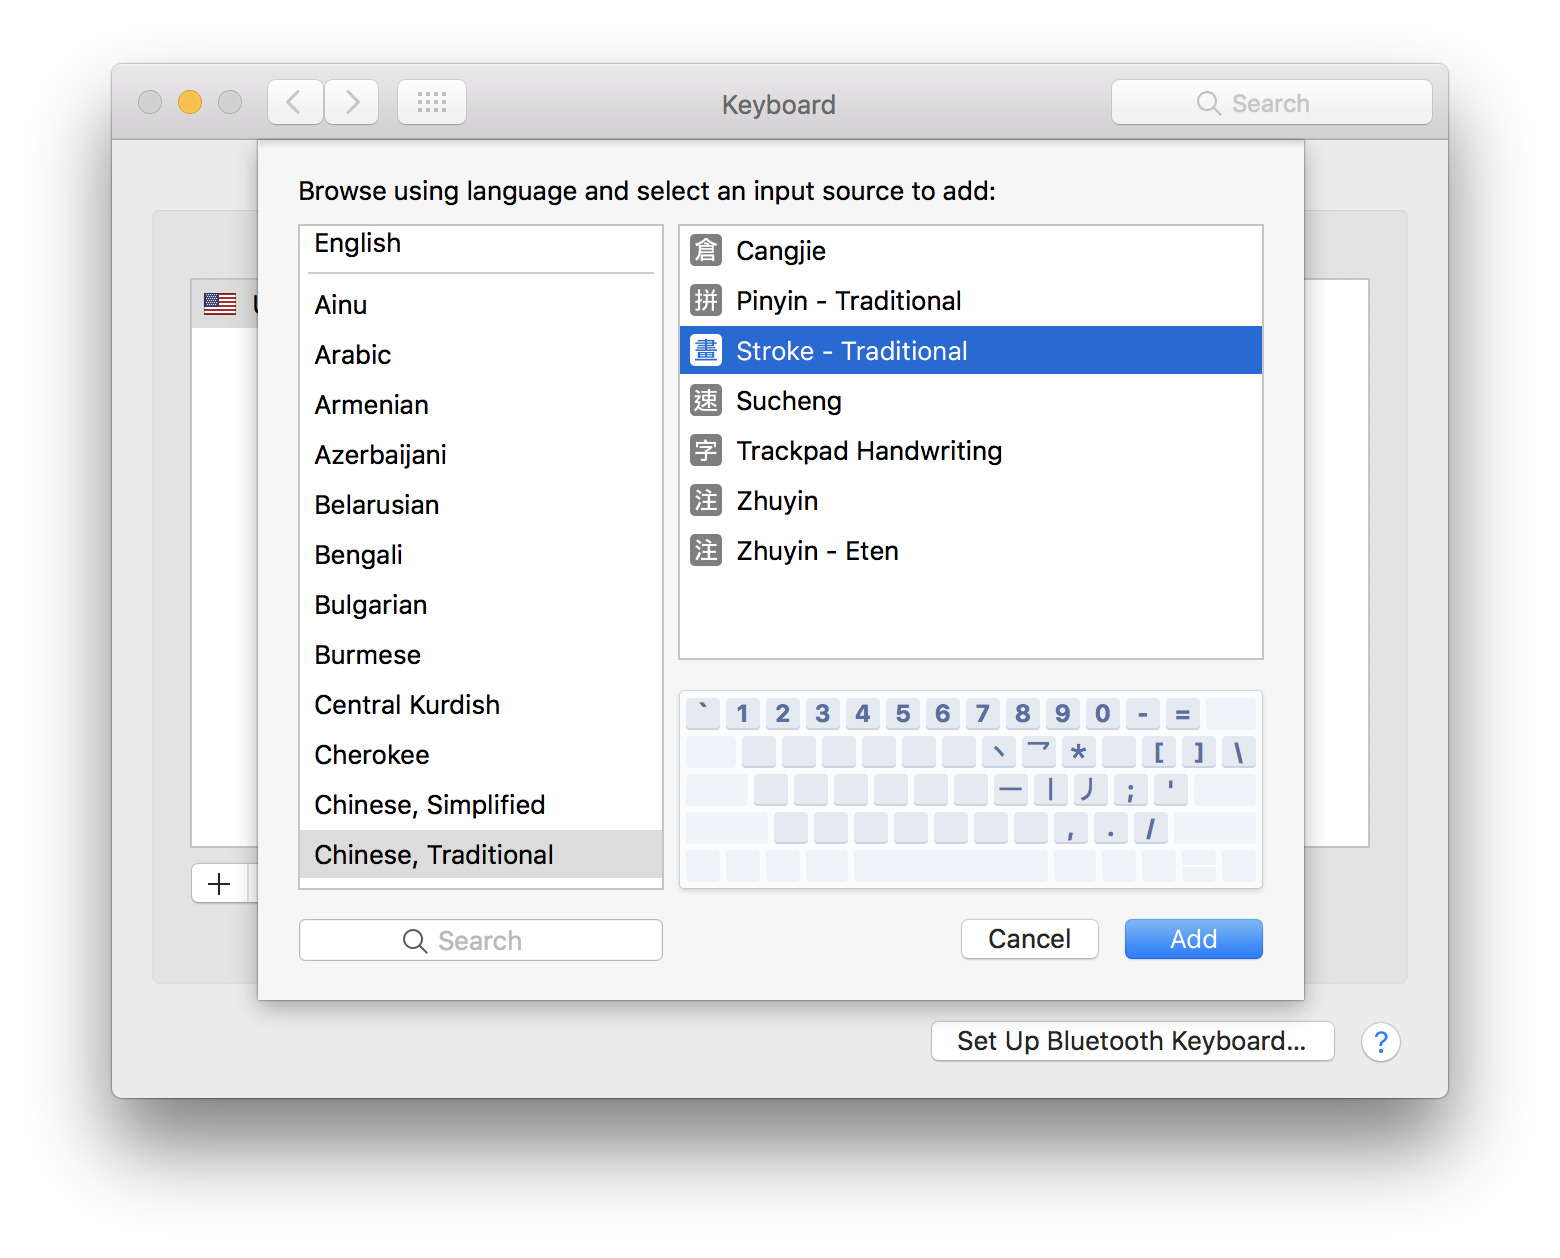Open the grid view icon in the toolbar
This screenshot has width=1560, height=1258.
point(431,101)
